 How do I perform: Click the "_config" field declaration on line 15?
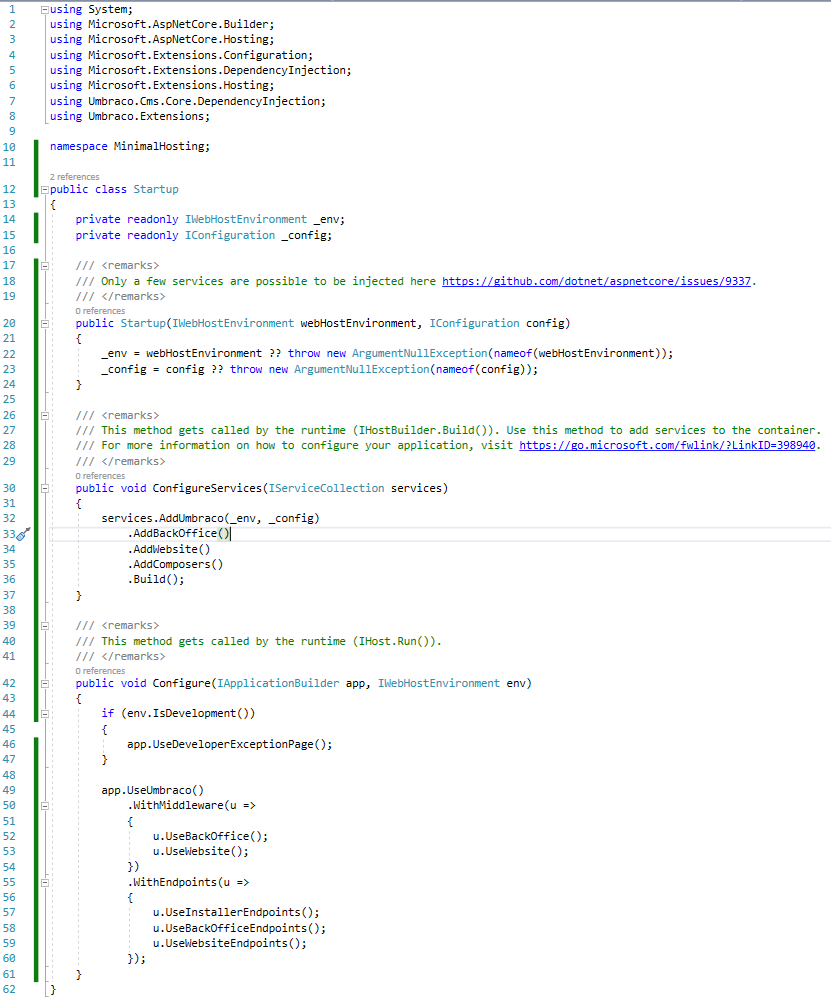[x=306, y=235]
